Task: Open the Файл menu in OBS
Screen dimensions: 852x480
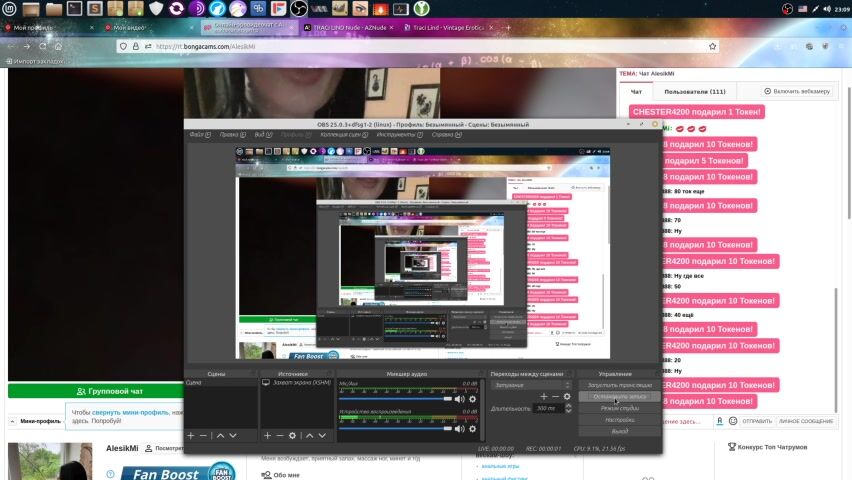Action: pyautogui.click(x=197, y=134)
